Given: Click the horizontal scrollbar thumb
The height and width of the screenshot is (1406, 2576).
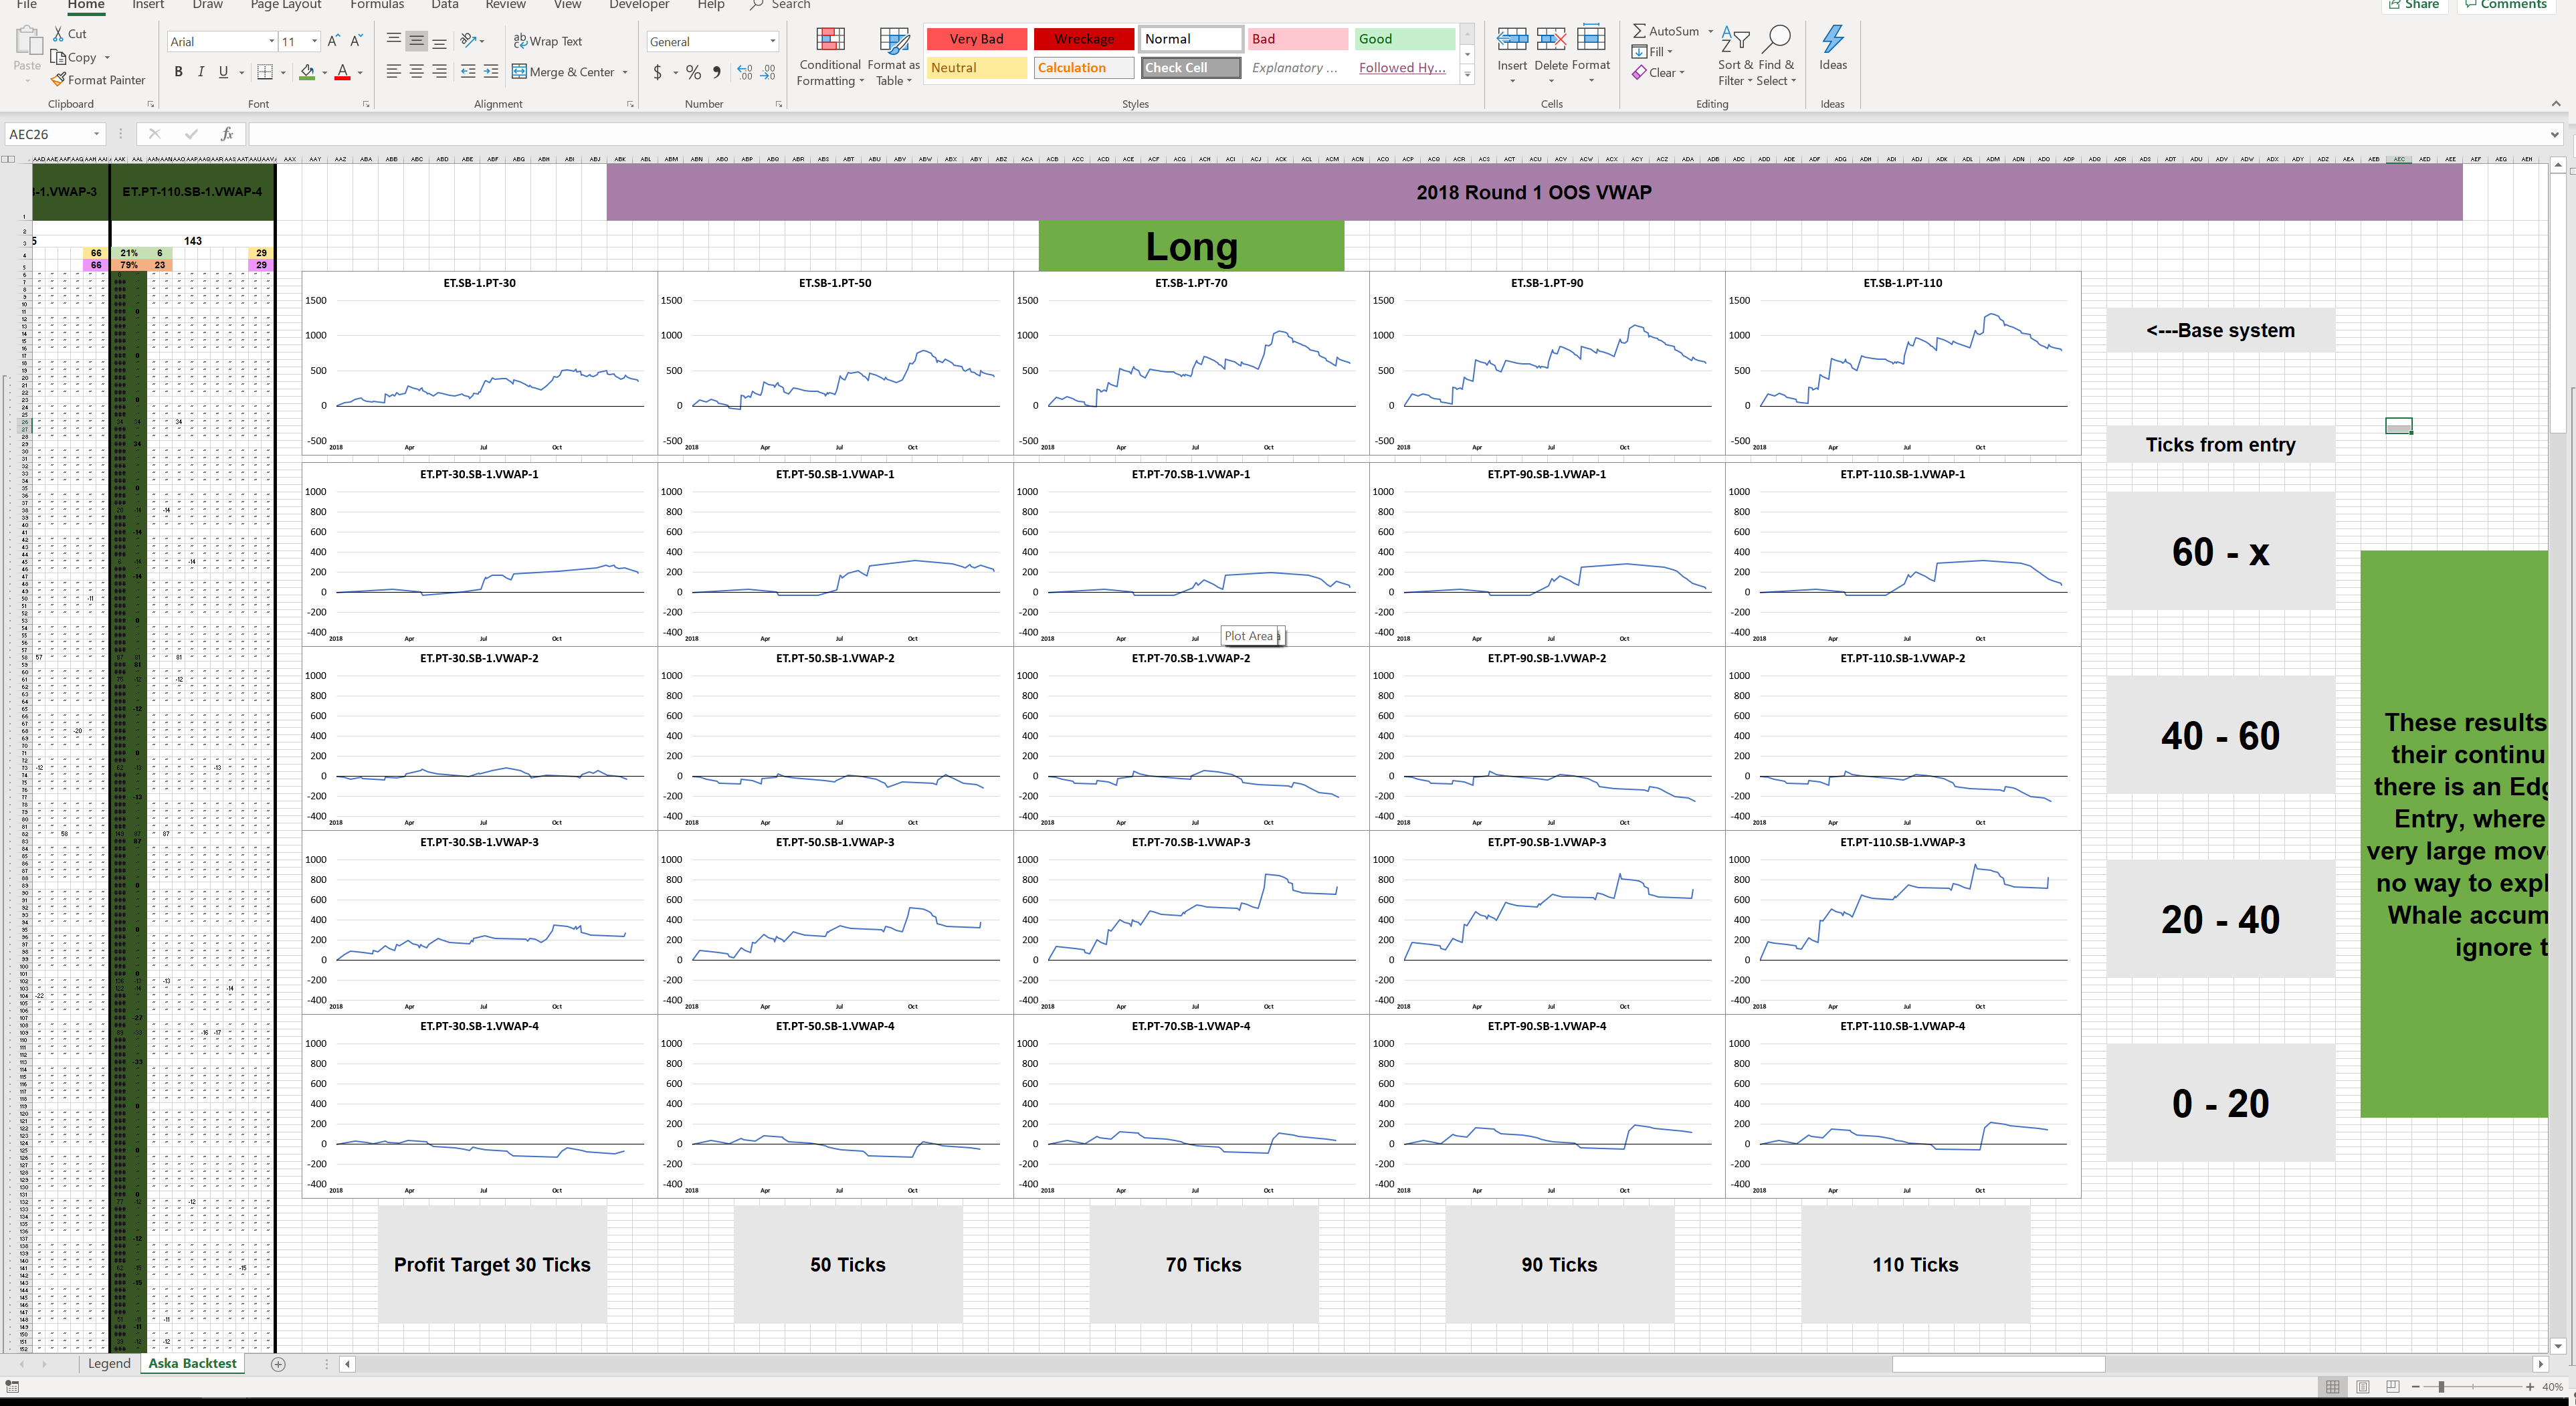Looking at the screenshot, I should click(1998, 1364).
